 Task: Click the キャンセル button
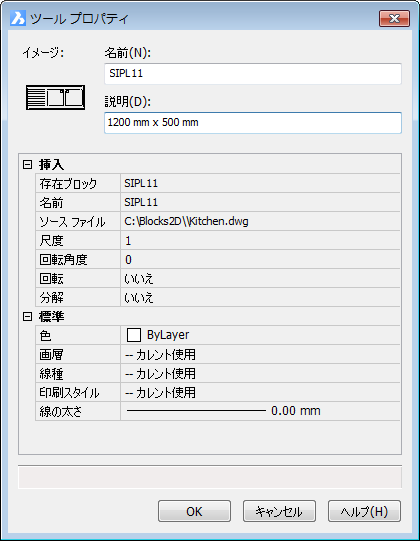point(279,511)
